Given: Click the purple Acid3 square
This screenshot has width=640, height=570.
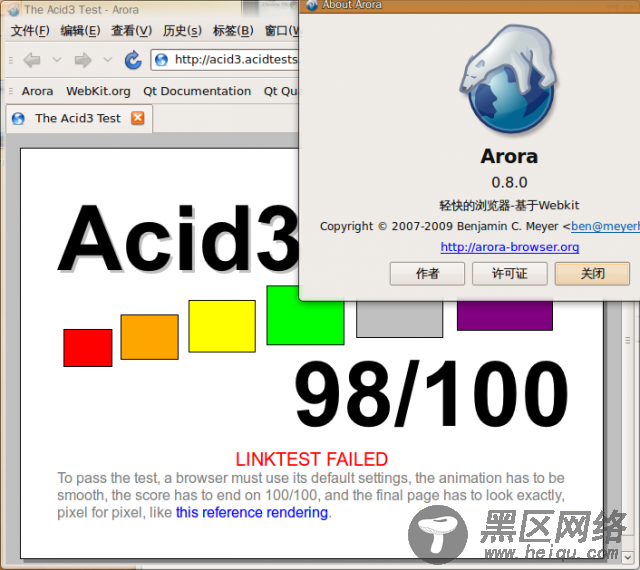Looking at the screenshot, I should 505,316.
